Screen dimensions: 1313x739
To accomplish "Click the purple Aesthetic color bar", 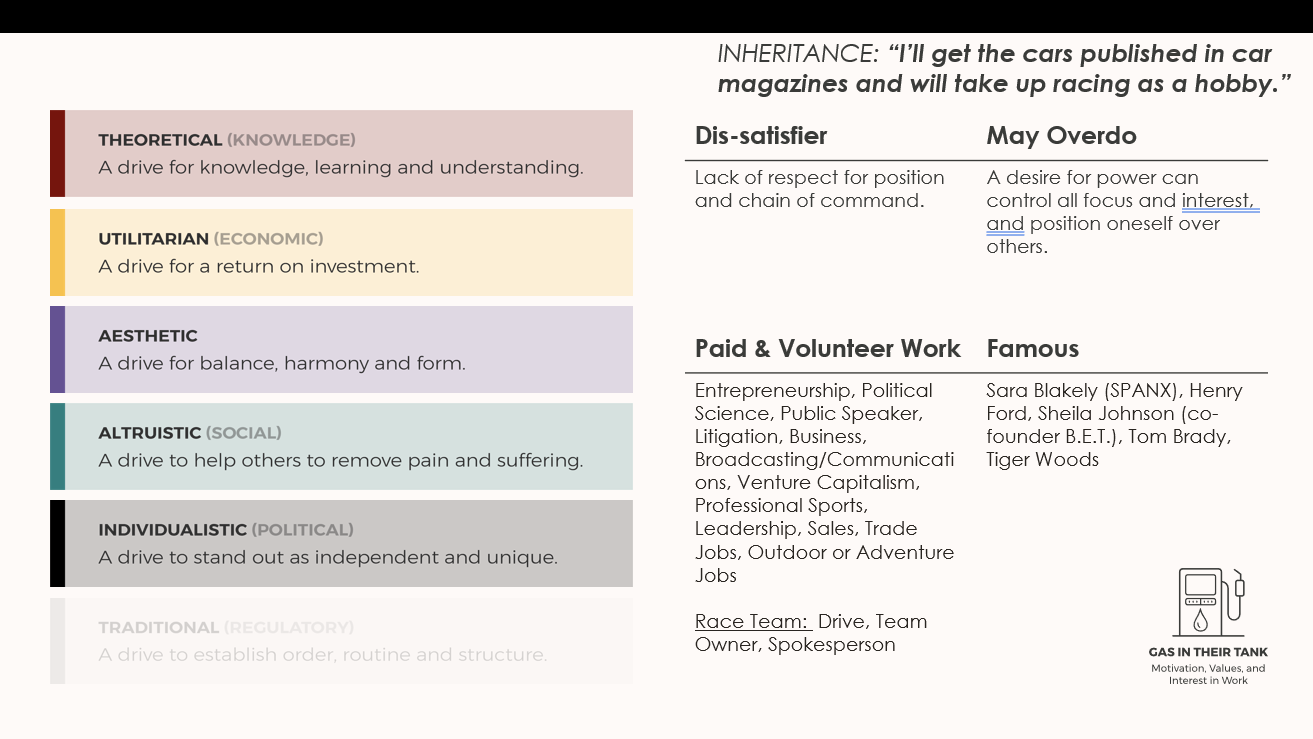I will click(x=58, y=349).
